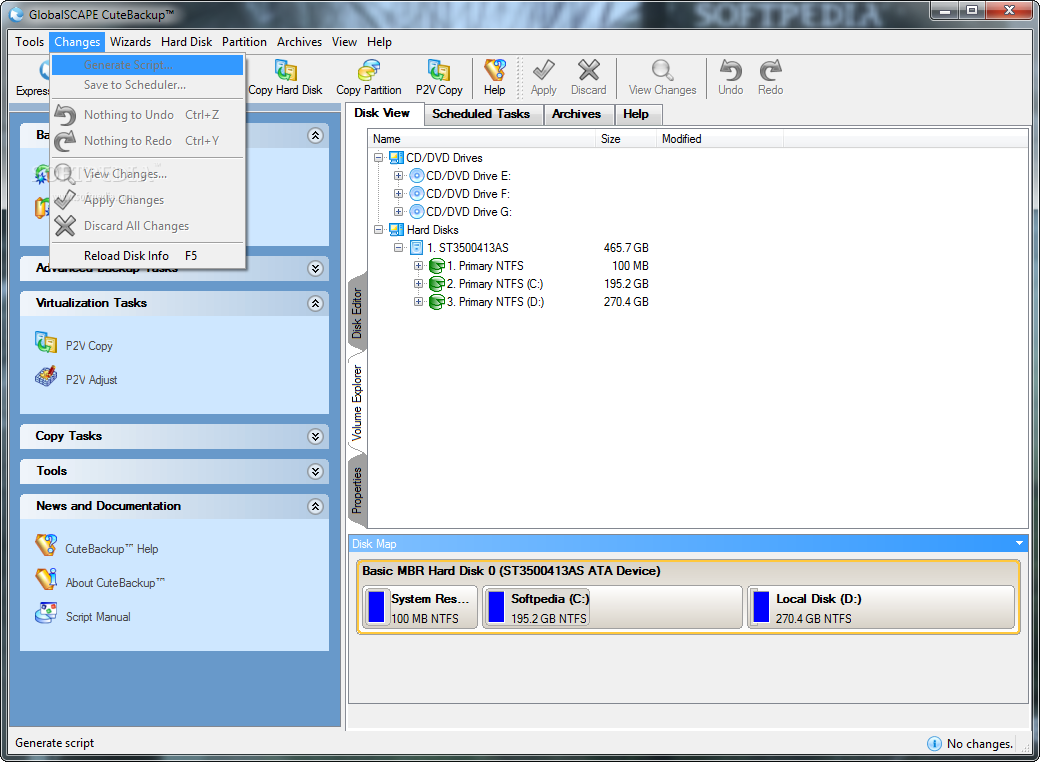Open the View menu
The image size is (1040, 762).
click(344, 42)
